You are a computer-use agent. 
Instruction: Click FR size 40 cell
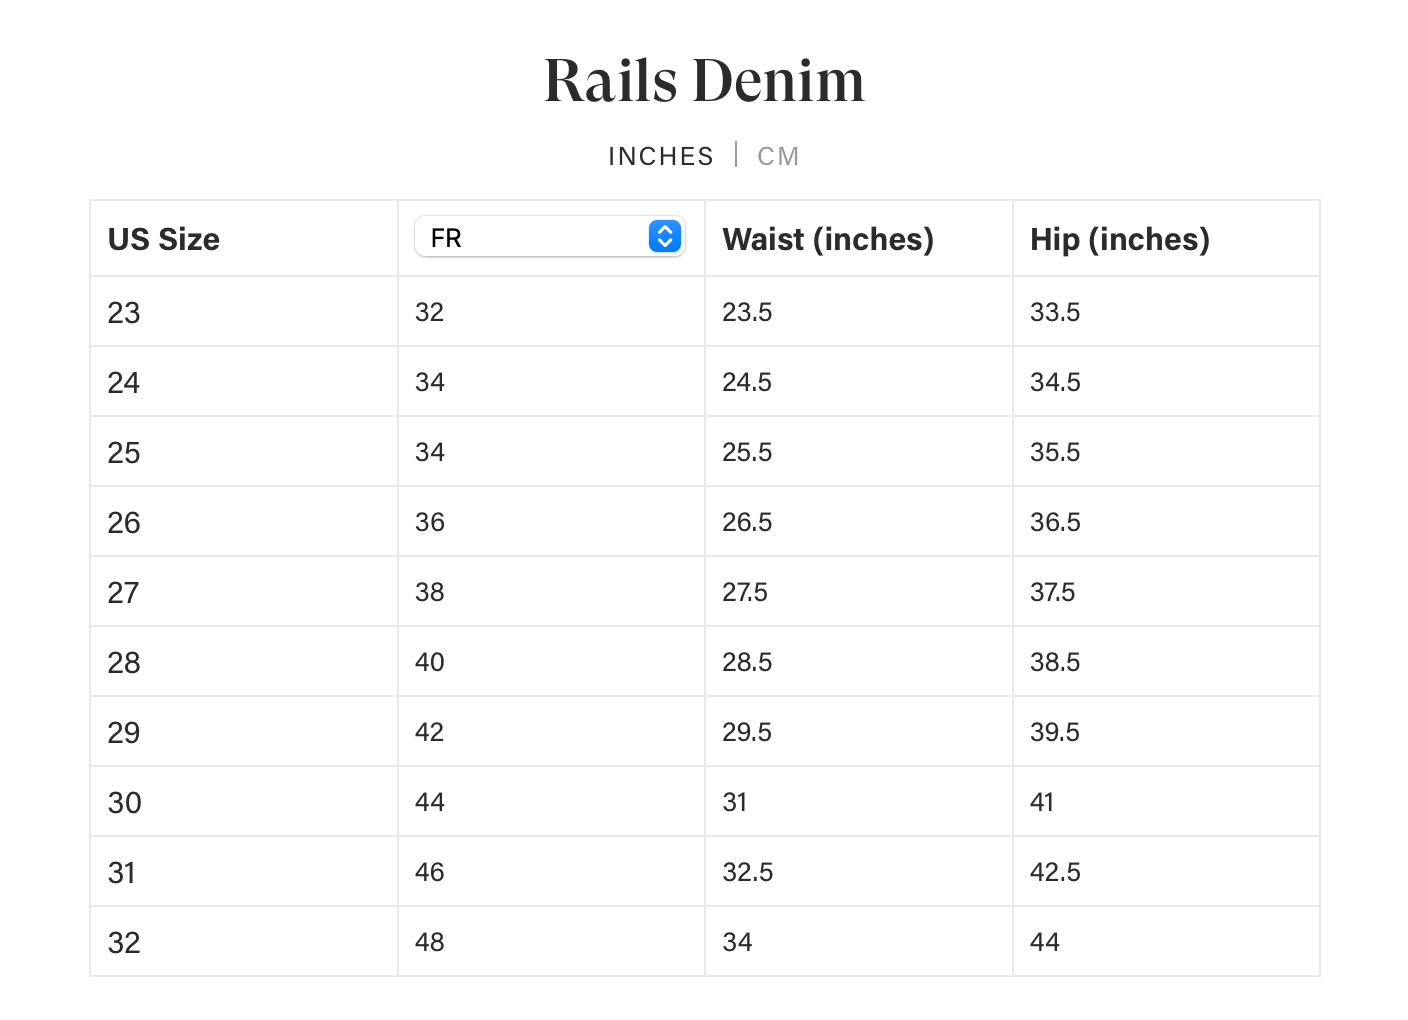point(430,662)
